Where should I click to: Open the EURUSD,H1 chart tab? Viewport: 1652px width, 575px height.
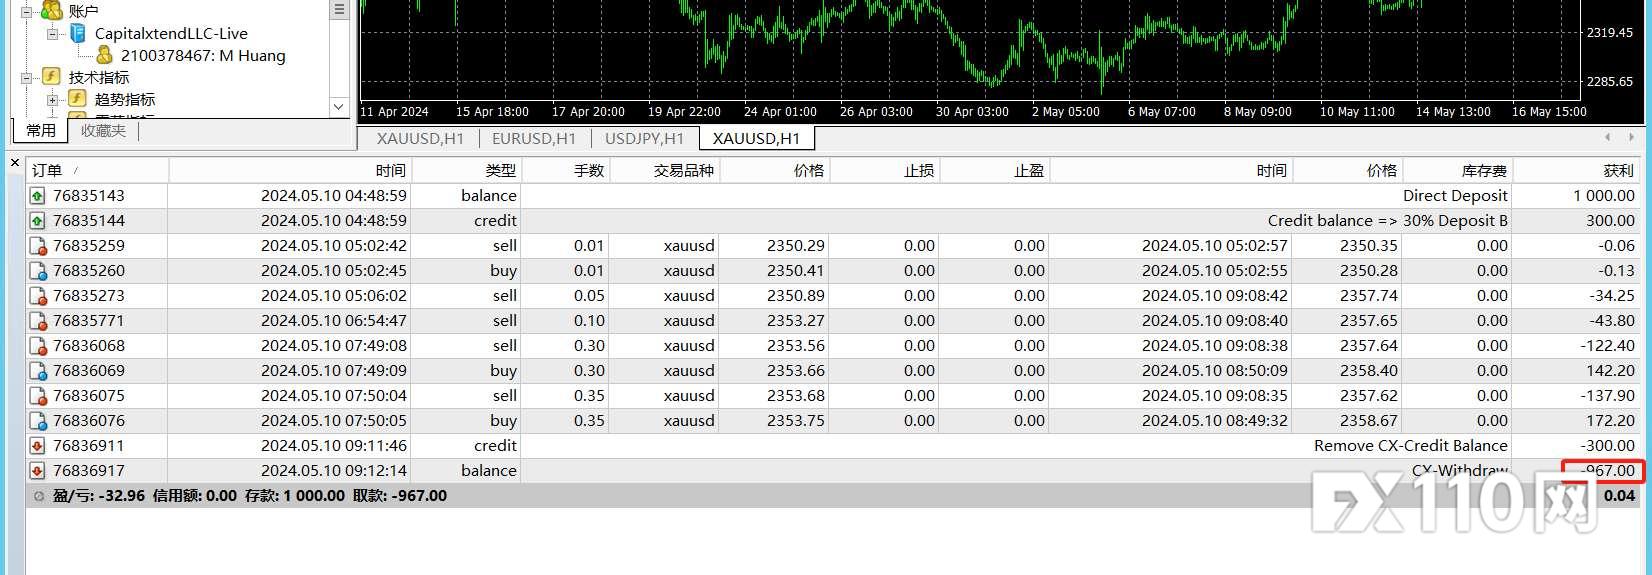[534, 138]
